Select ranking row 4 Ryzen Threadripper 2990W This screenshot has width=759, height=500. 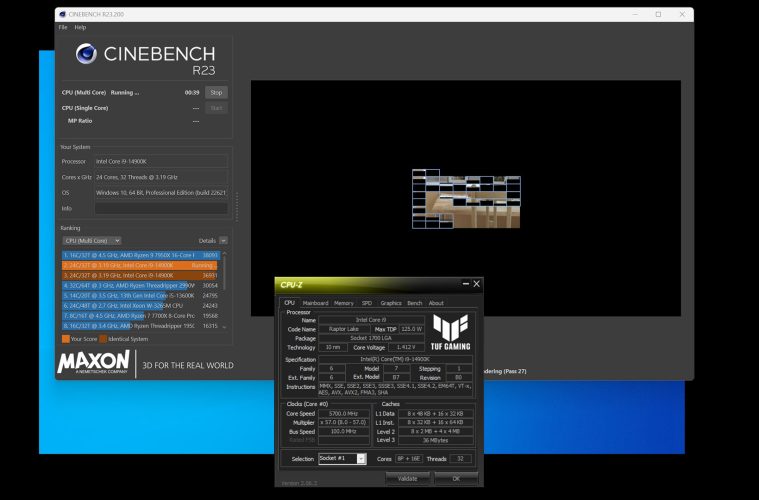click(141, 286)
